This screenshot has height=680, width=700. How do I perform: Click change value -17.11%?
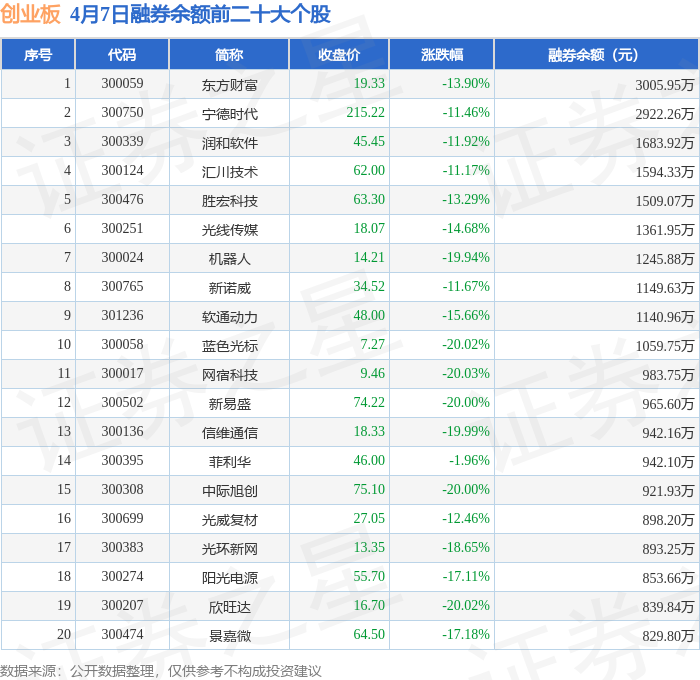pyautogui.click(x=466, y=577)
